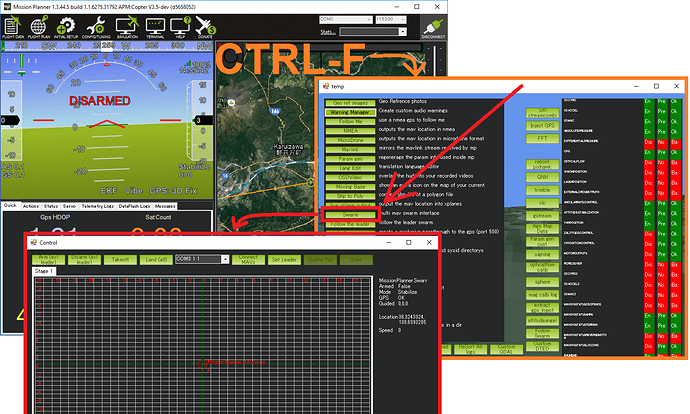Click the Custom DTED button
Image resolution: width=690 pixels, height=414 pixels.
pos(542,346)
